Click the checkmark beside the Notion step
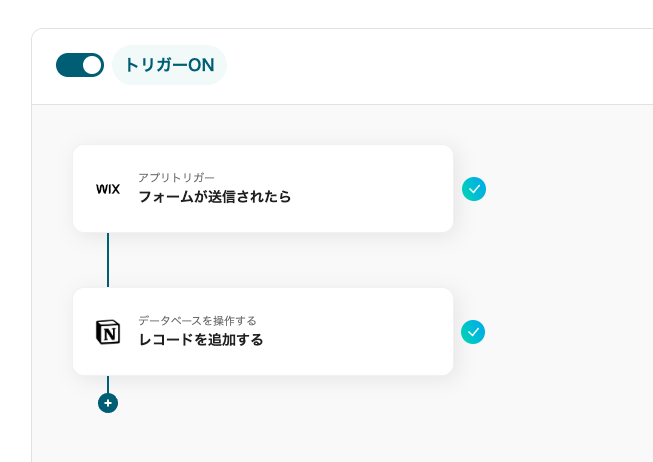653x462 pixels. (474, 332)
